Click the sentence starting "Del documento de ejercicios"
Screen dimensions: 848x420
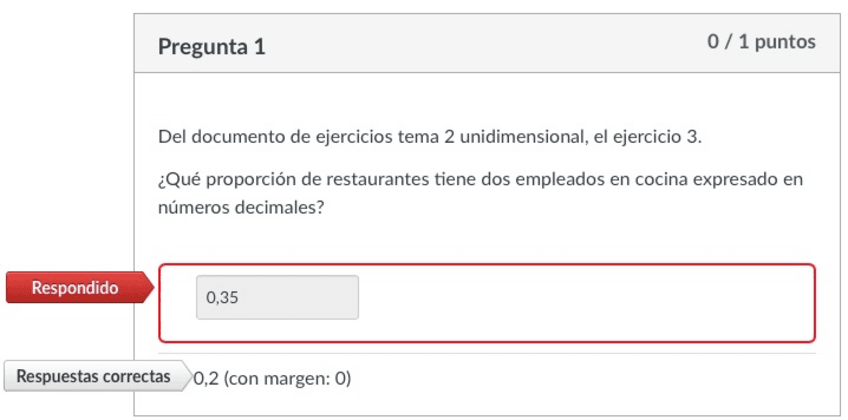click(x=430, y=137)
